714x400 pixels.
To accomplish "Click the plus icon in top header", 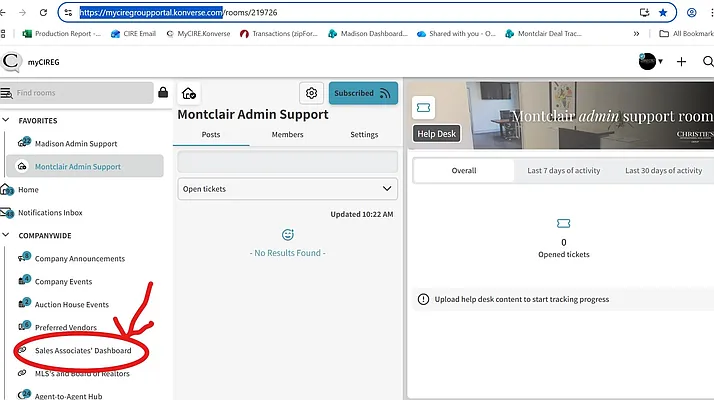I will 682,62.
